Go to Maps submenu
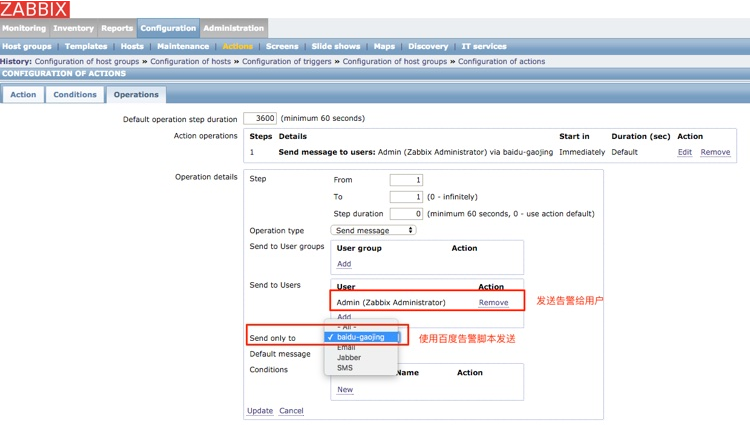The width and height of the screenshot is (750, 444). 385,46
